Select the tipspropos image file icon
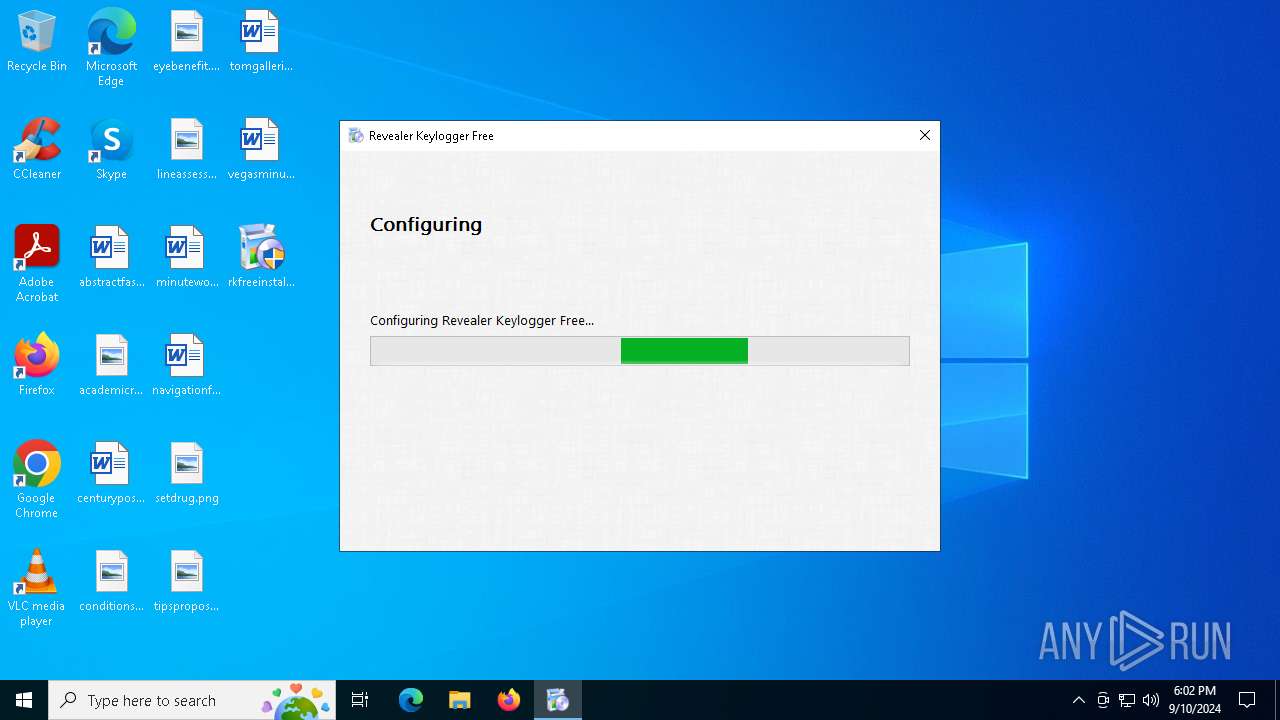Screen dimensions: 1280x720 point(186,582)
